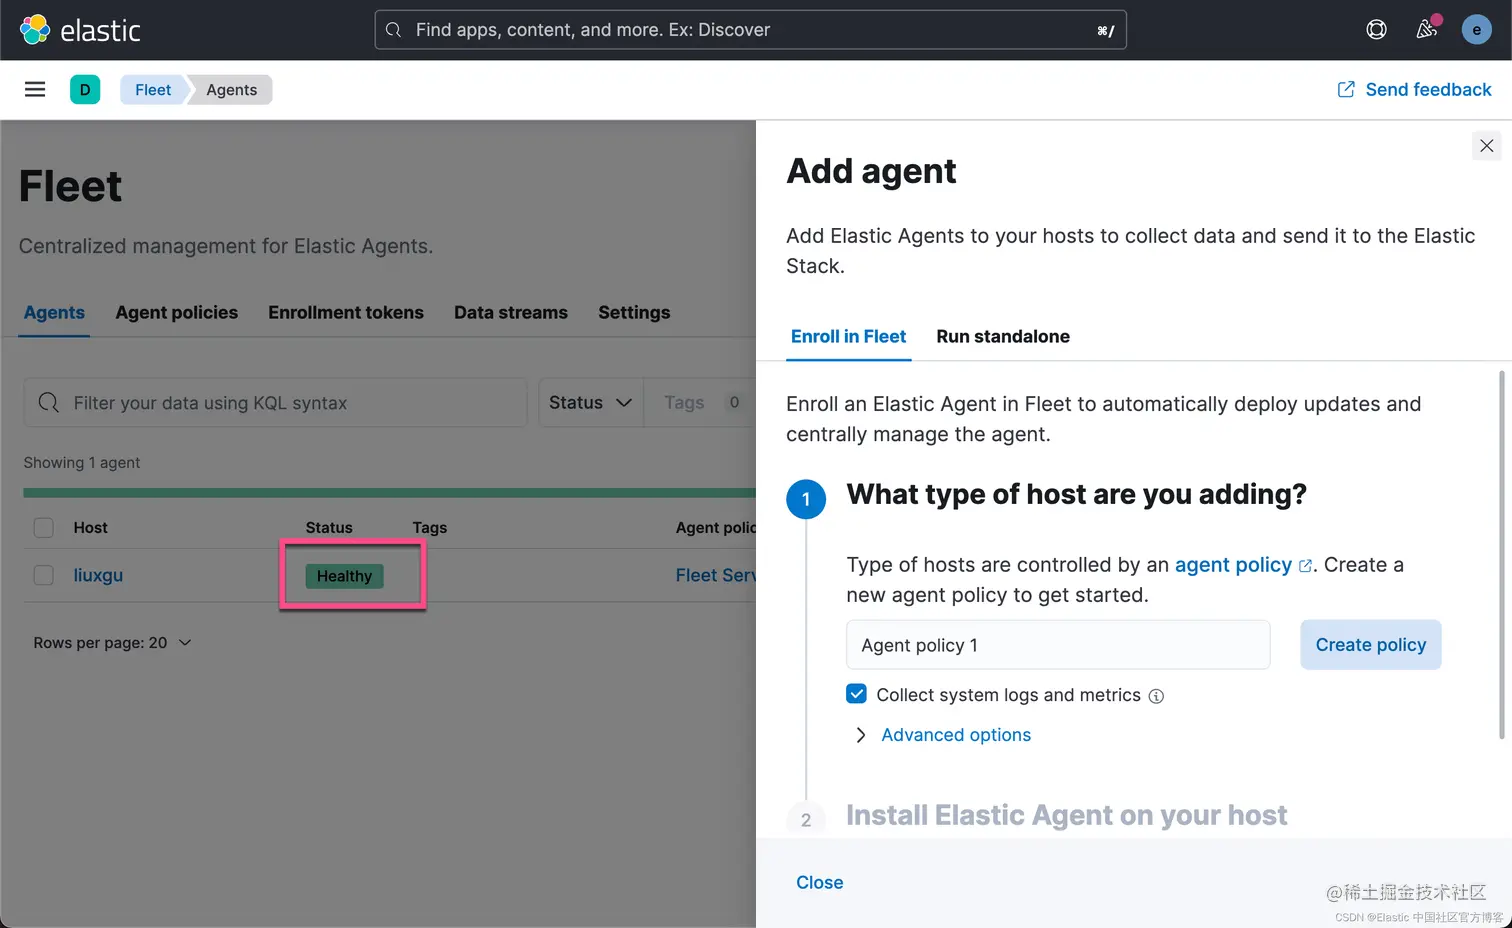Click the search magnifier in the KQL filter
This screenshot has height=928, width=1512.
(x=48, y=403)
